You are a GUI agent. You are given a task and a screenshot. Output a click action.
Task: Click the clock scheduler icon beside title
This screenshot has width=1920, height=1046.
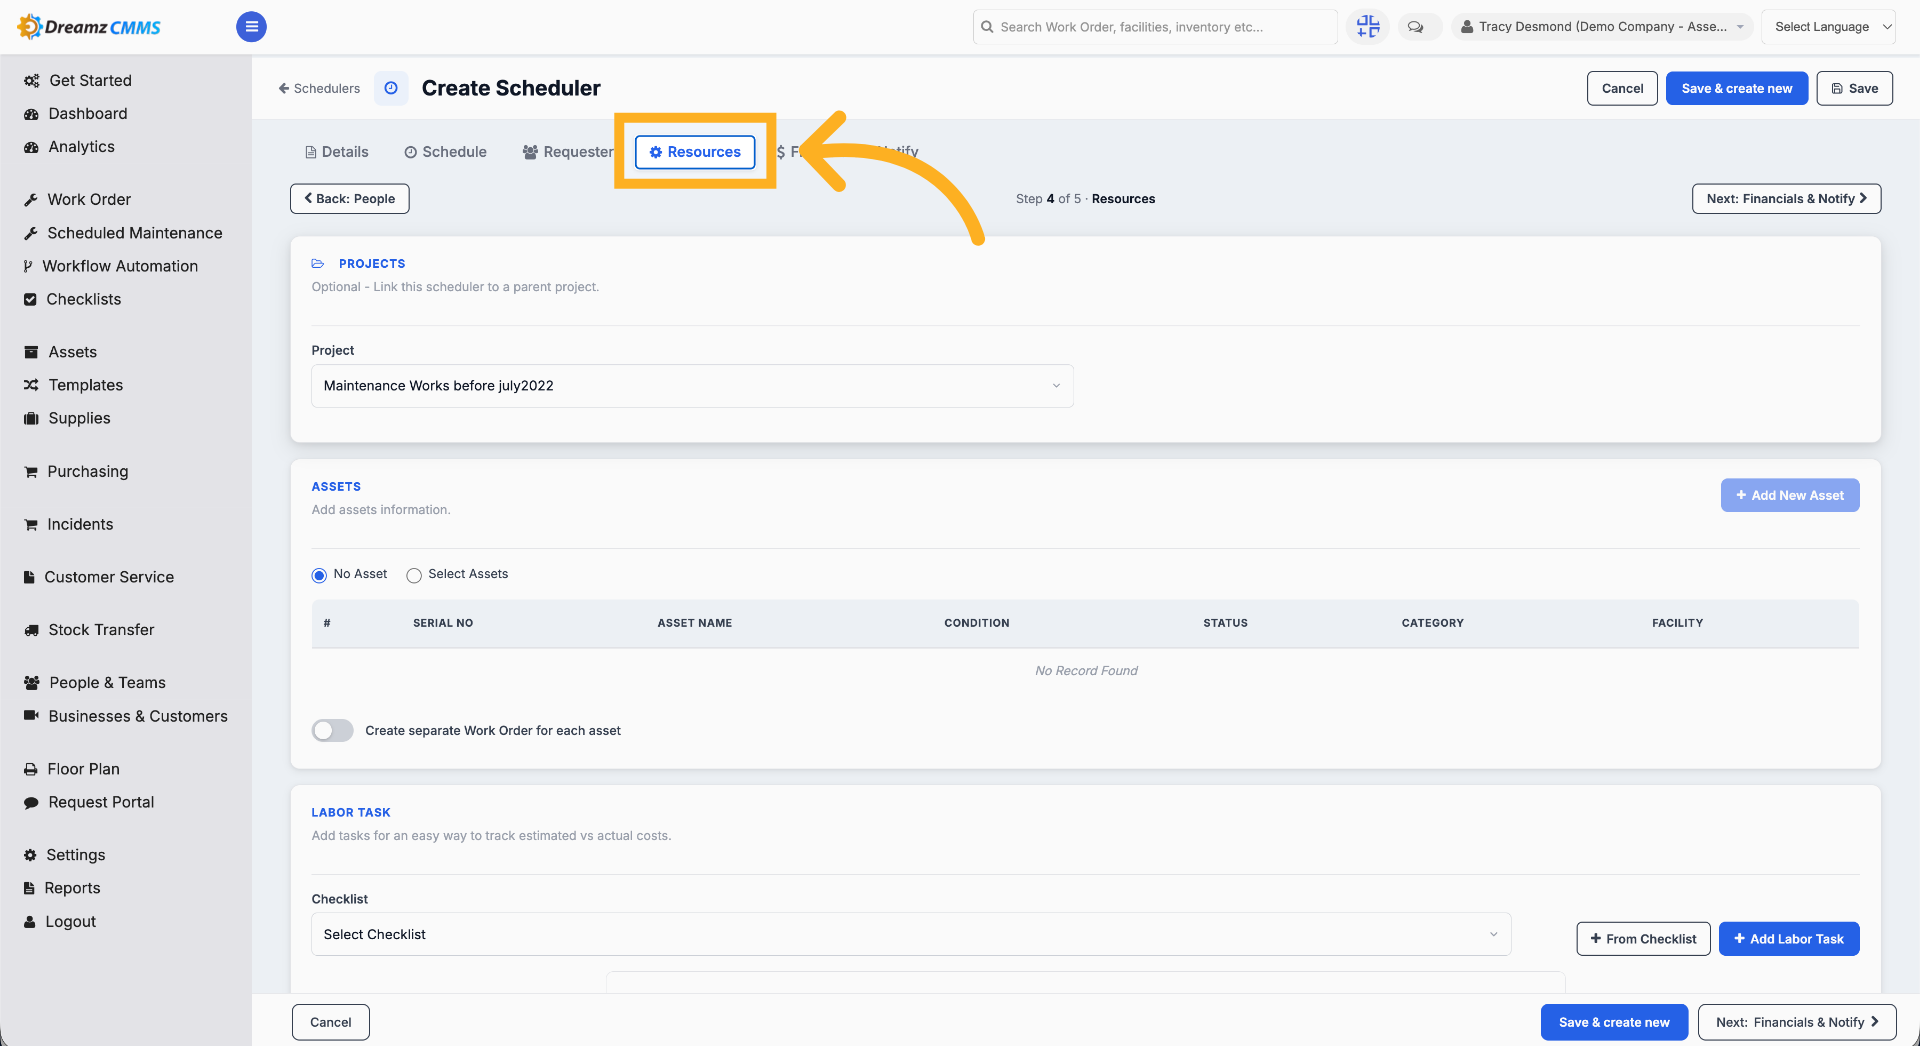click(391, 88)
